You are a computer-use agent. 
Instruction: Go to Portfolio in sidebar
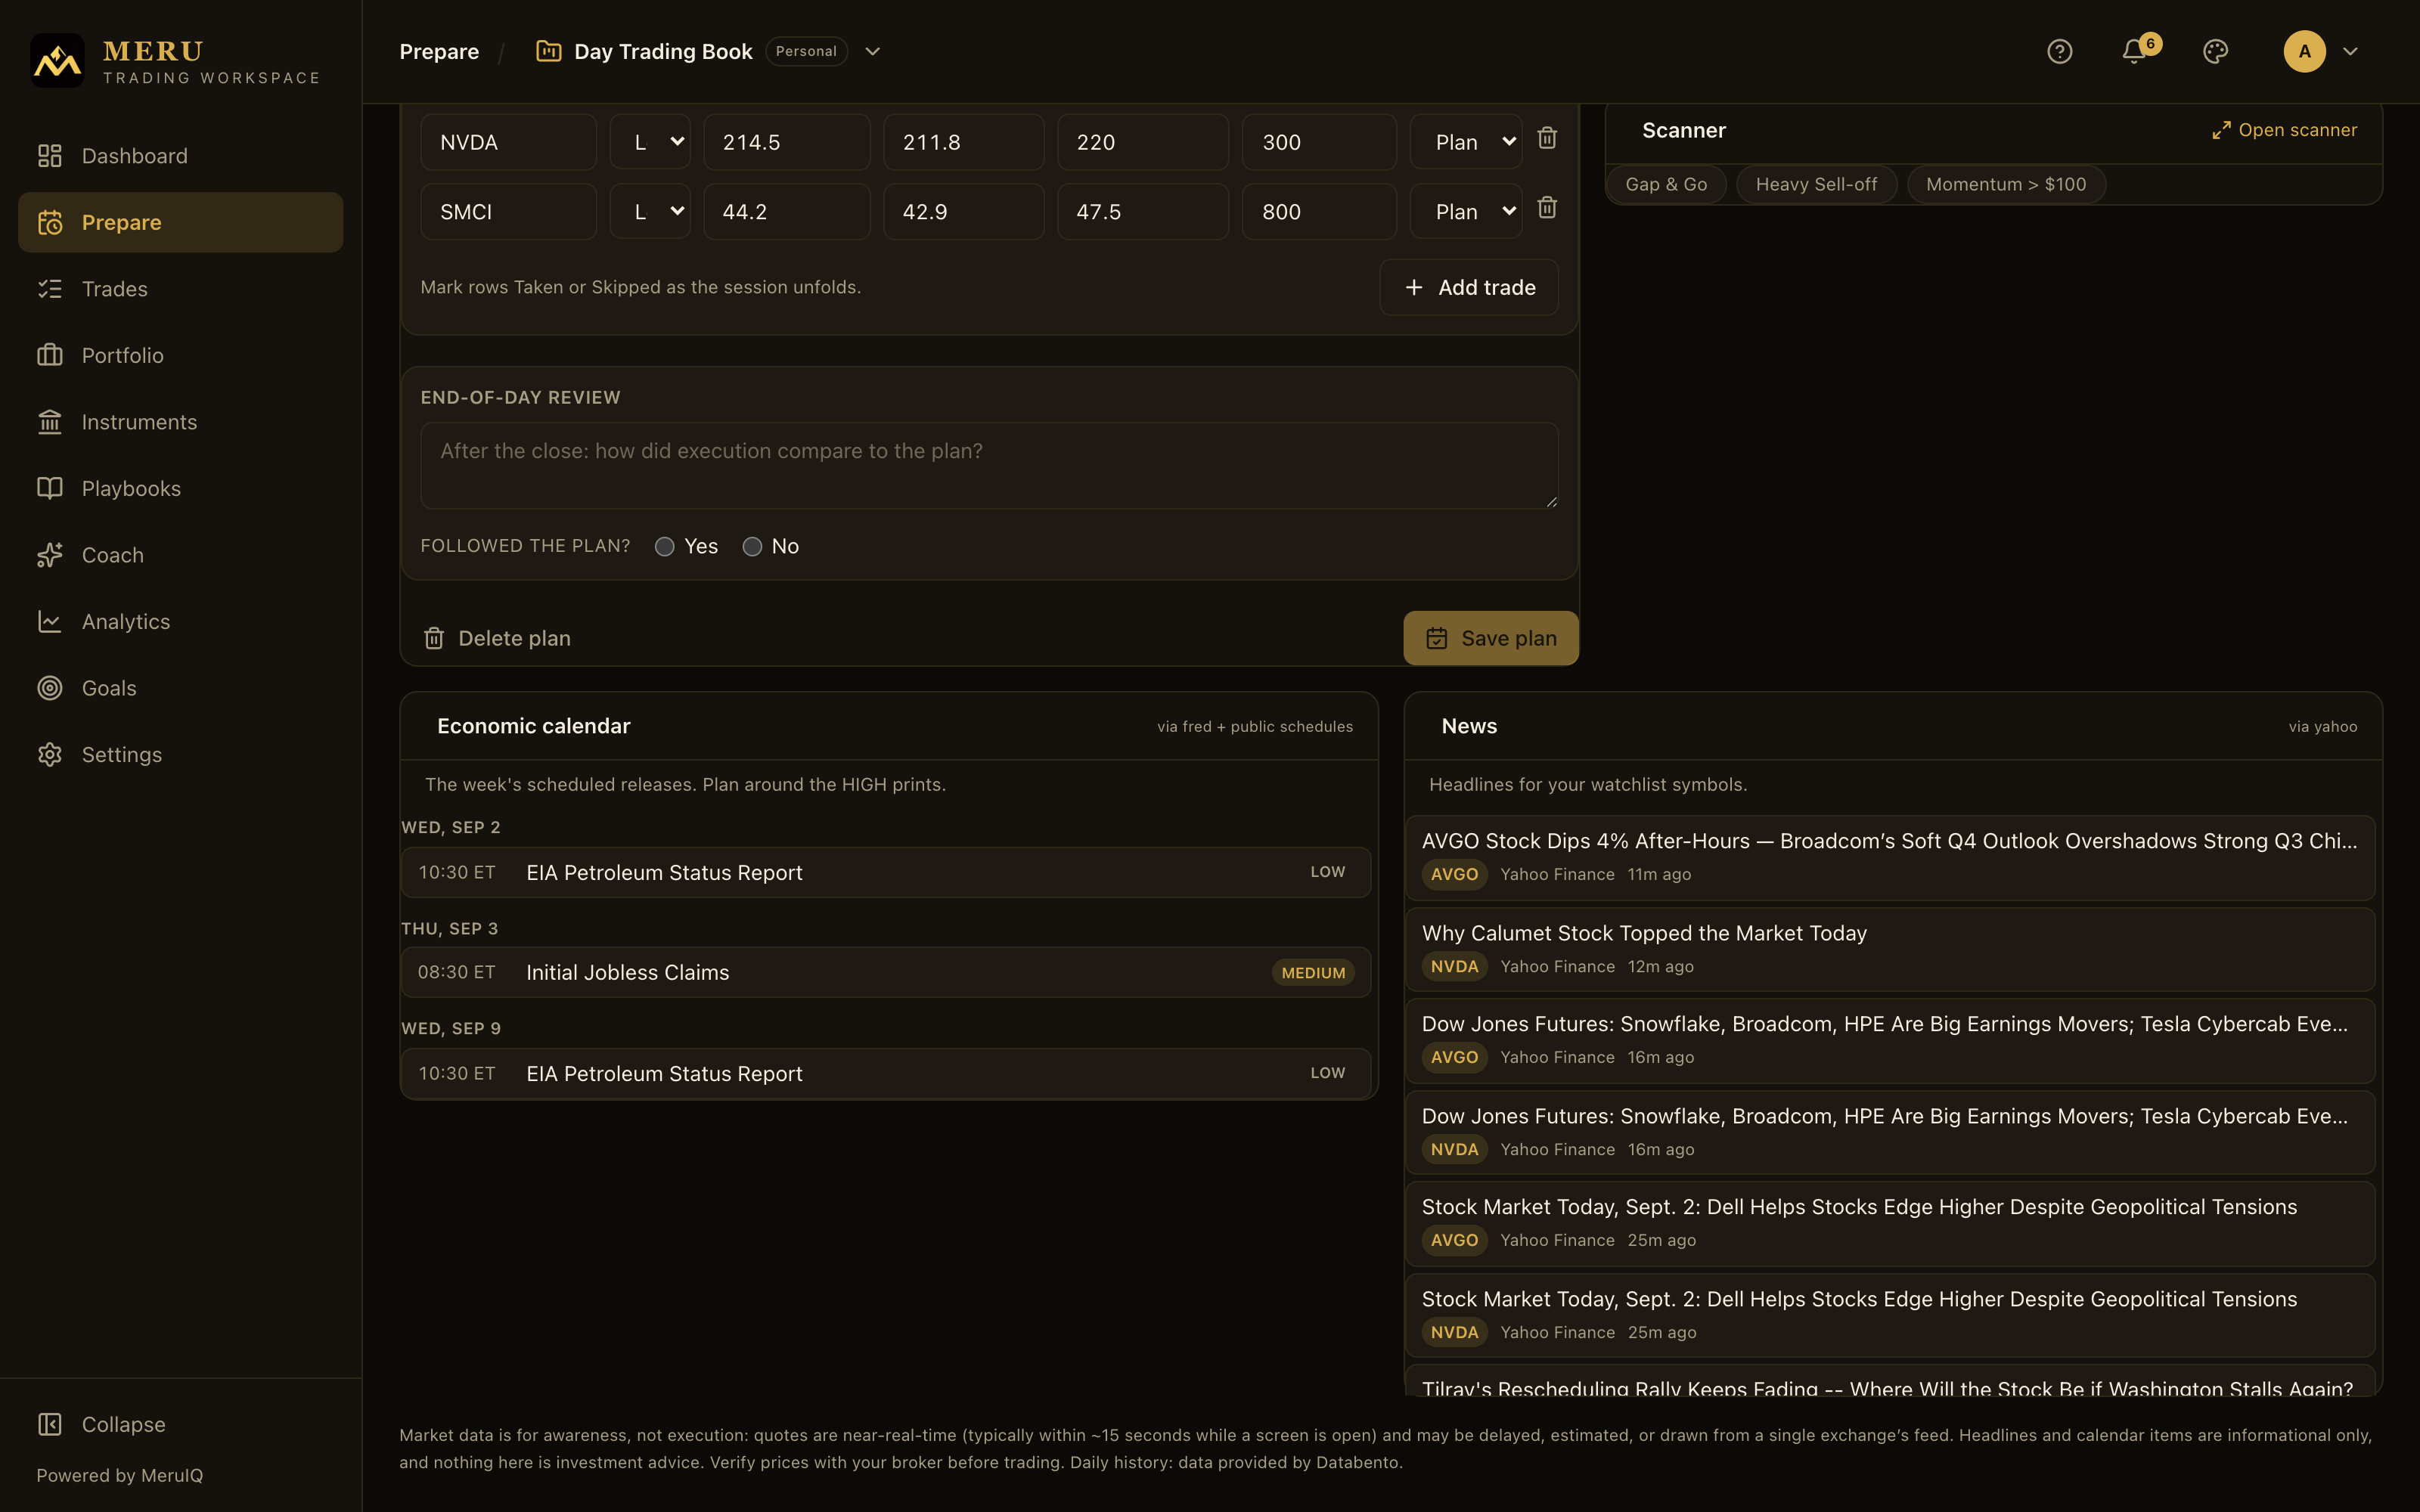click(x=180, y=355)
